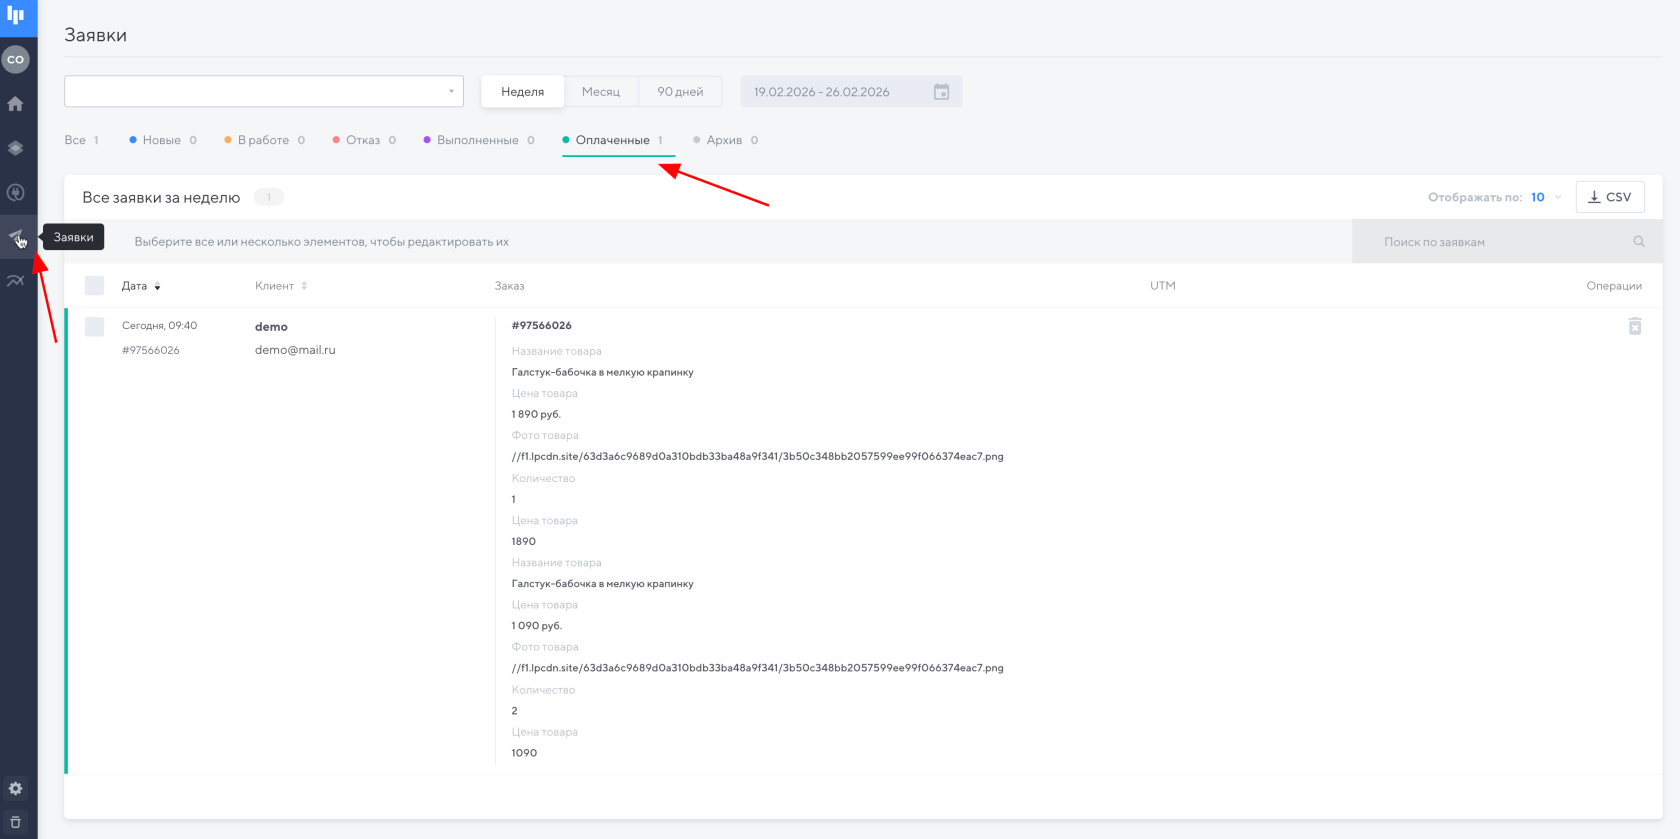Viewport: 1680px width, 839px height.
Task: Open the calendar icon in date range field
Action: click(x=941, y=92)
